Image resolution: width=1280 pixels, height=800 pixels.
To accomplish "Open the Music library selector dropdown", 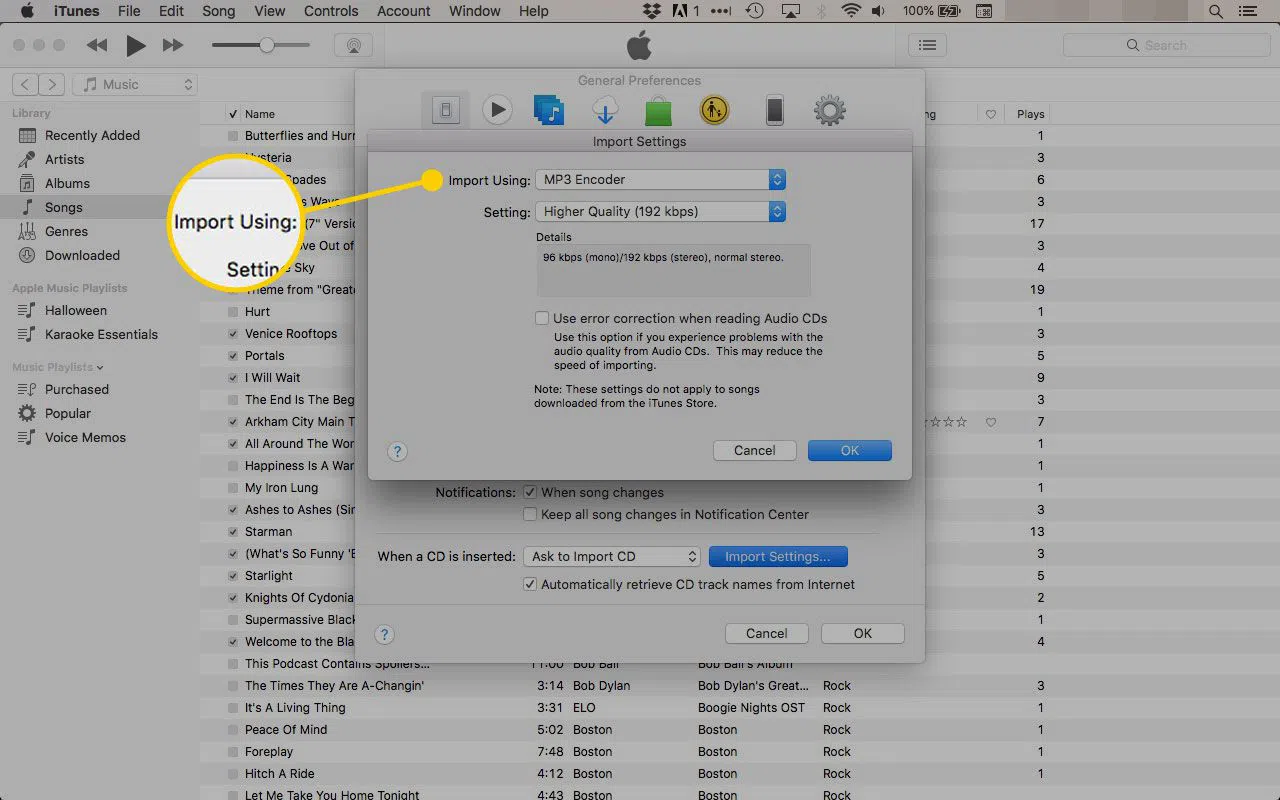I will 137,85.
